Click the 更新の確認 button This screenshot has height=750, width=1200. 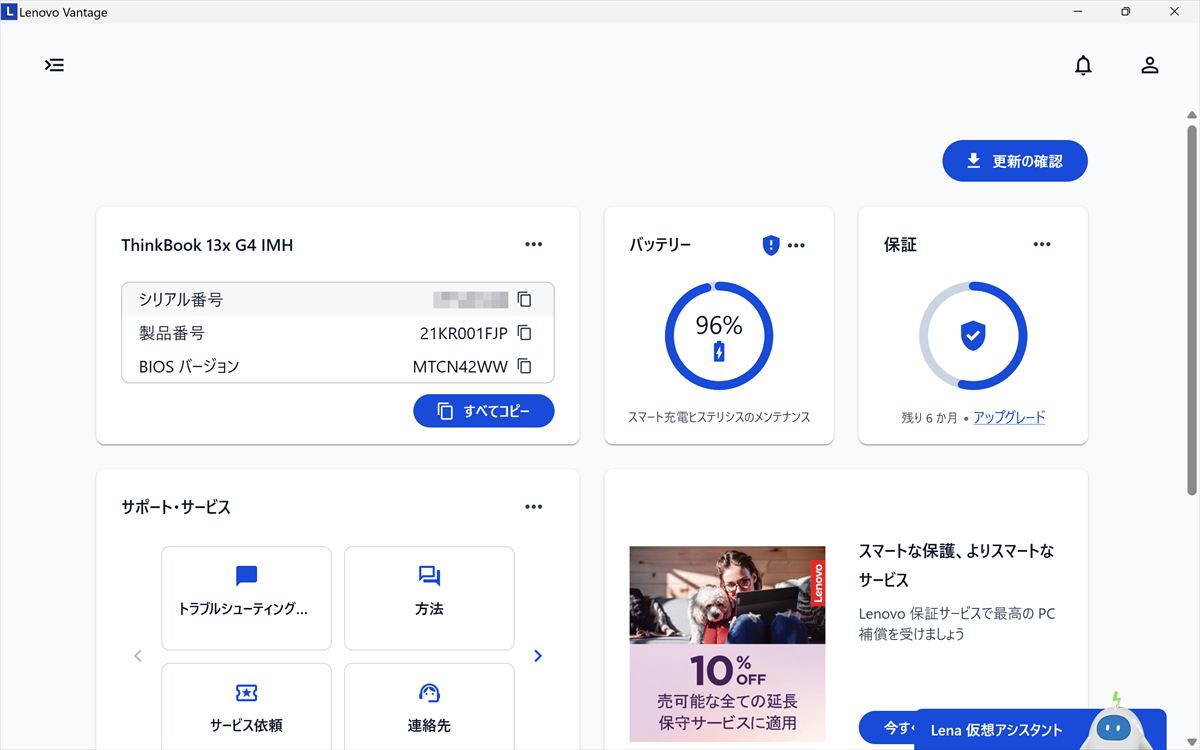coord(1015,161)
